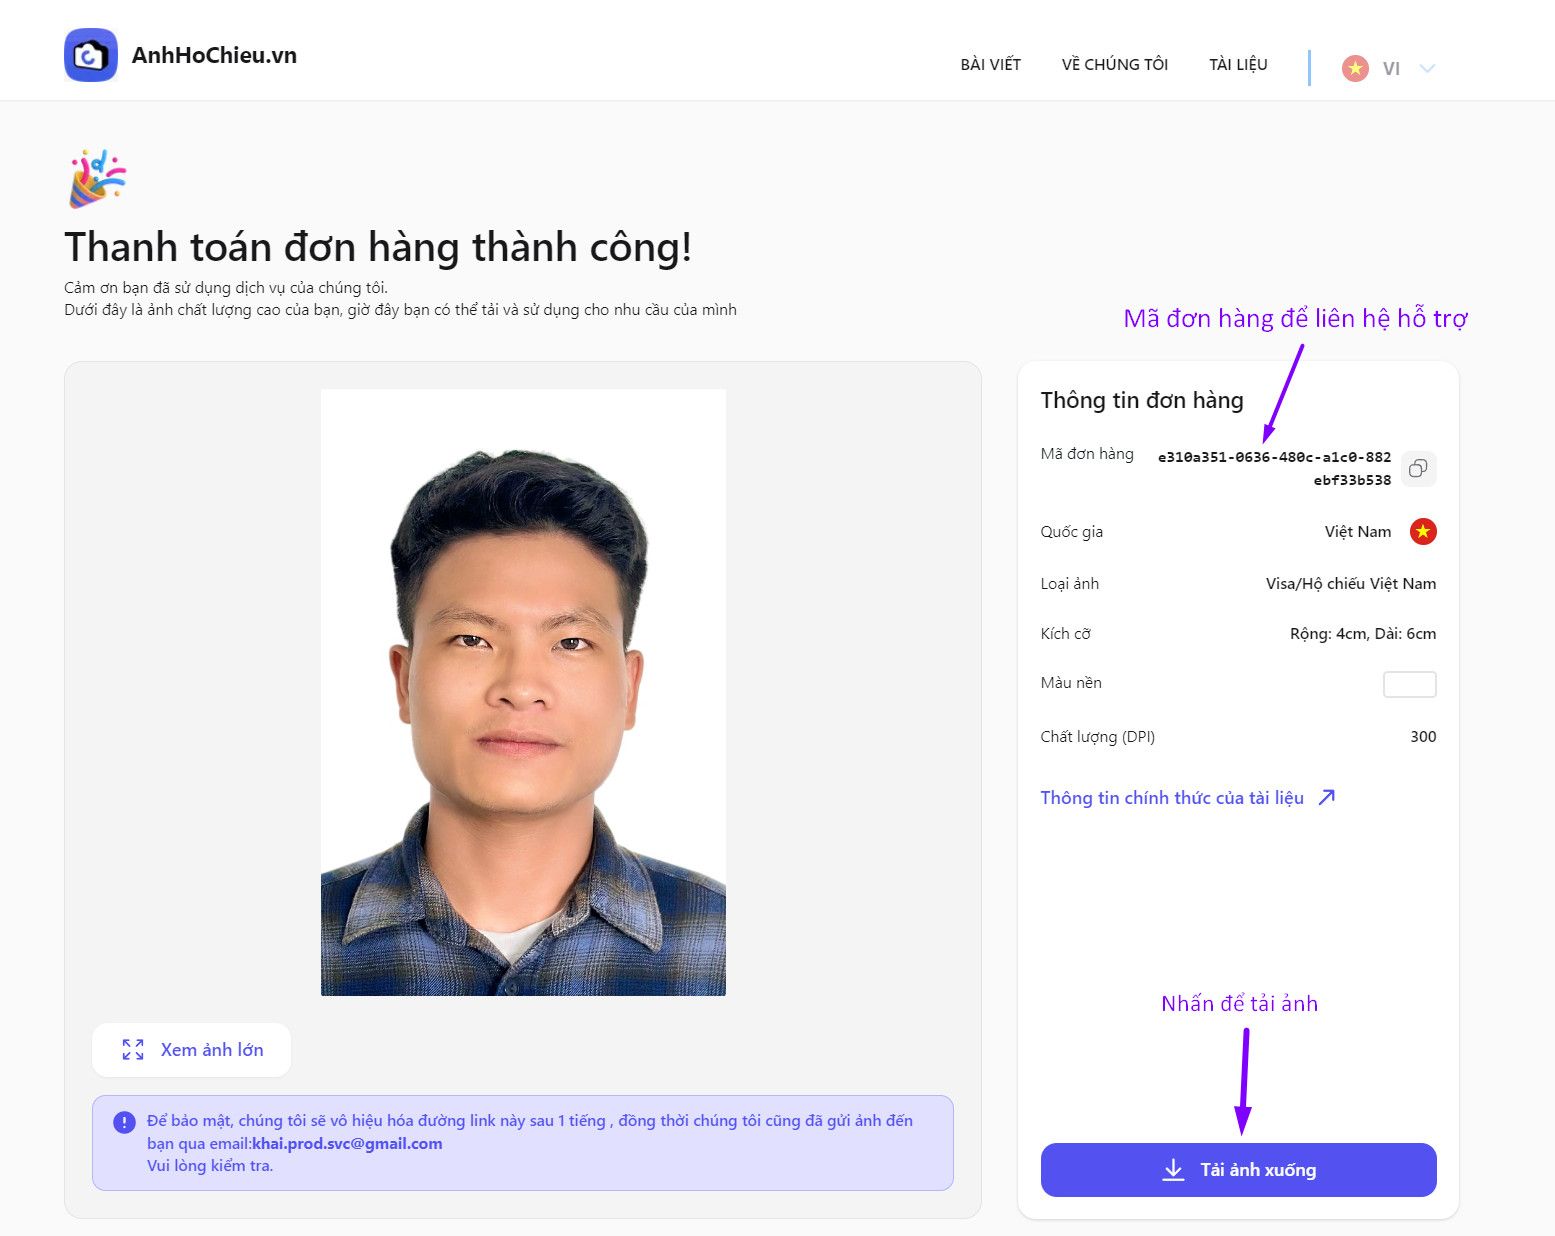Image resolution: width=1555 pixels, height=1236 pixels.
Task: Click the download arrow icon in Tải ảnh xuống
Action: click(1173, 1170)
